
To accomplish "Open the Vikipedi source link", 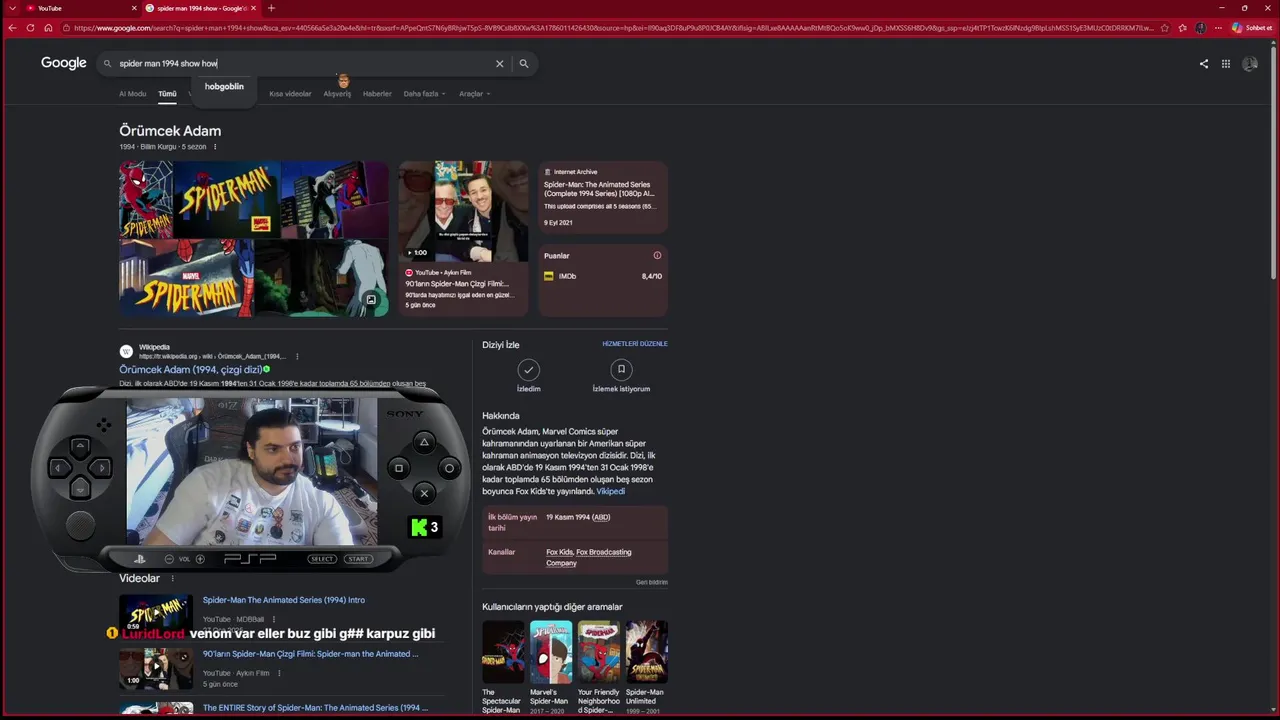I will point(611,492).
